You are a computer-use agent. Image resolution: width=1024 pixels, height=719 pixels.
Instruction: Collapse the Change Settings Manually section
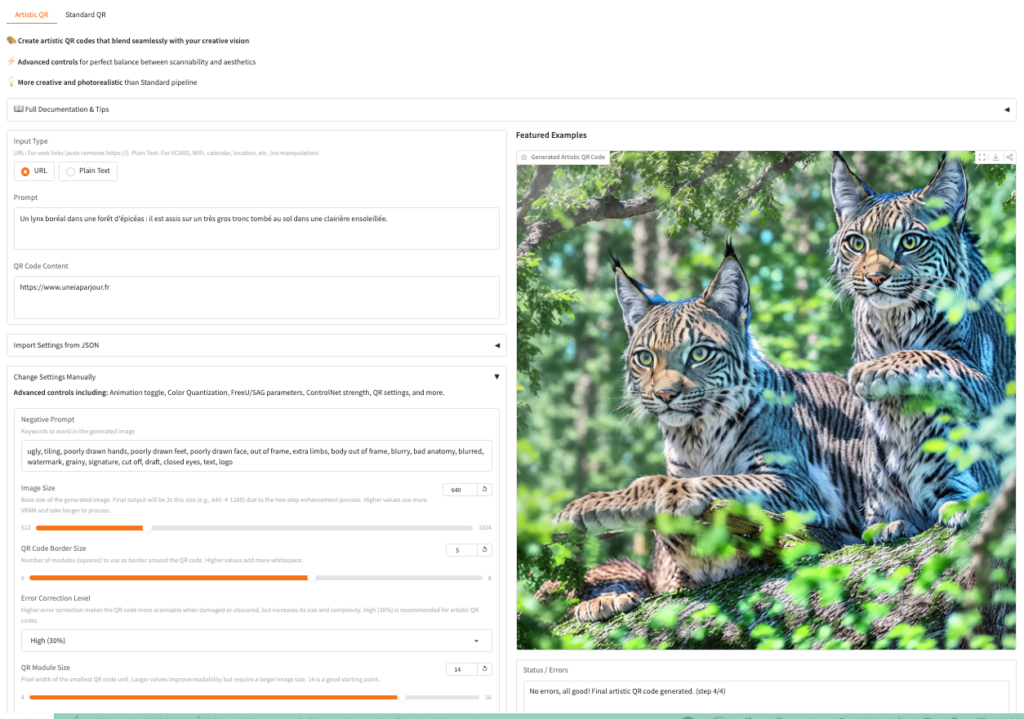coord(497,377)
